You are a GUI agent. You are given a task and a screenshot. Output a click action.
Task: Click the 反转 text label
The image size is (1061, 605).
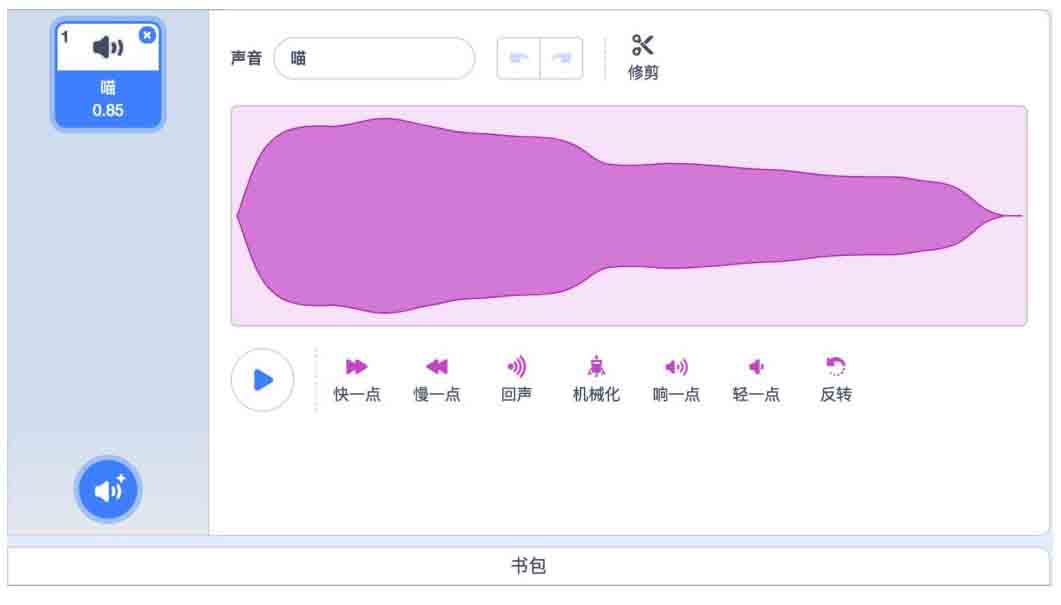tap(836, 395)
